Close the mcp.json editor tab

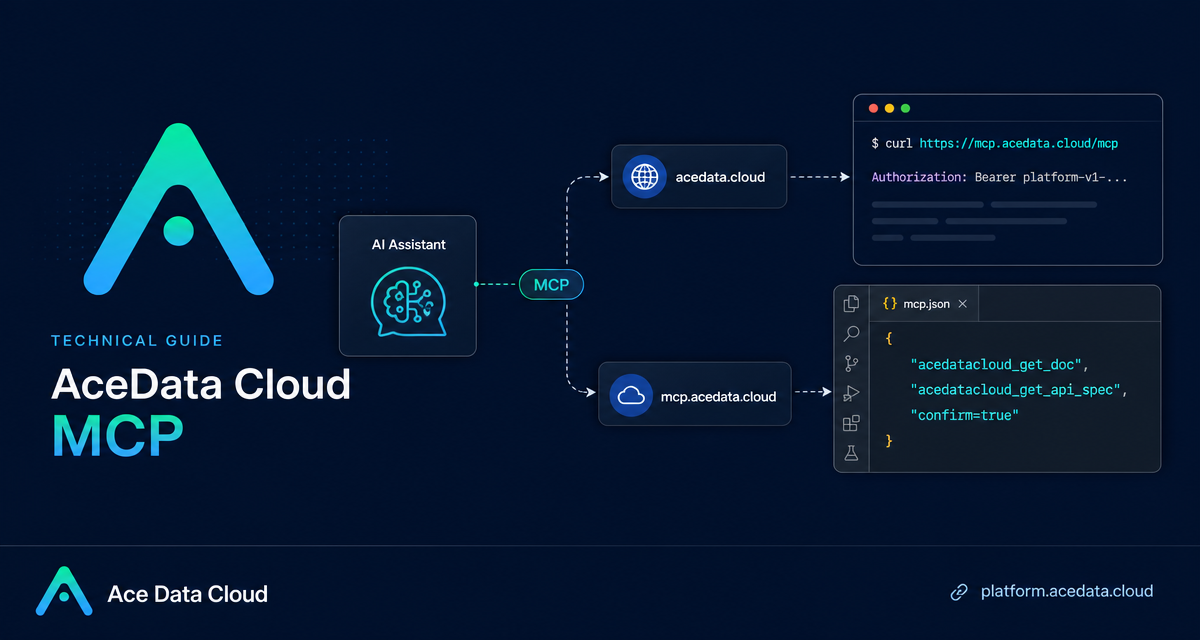[x=962, y=304]
